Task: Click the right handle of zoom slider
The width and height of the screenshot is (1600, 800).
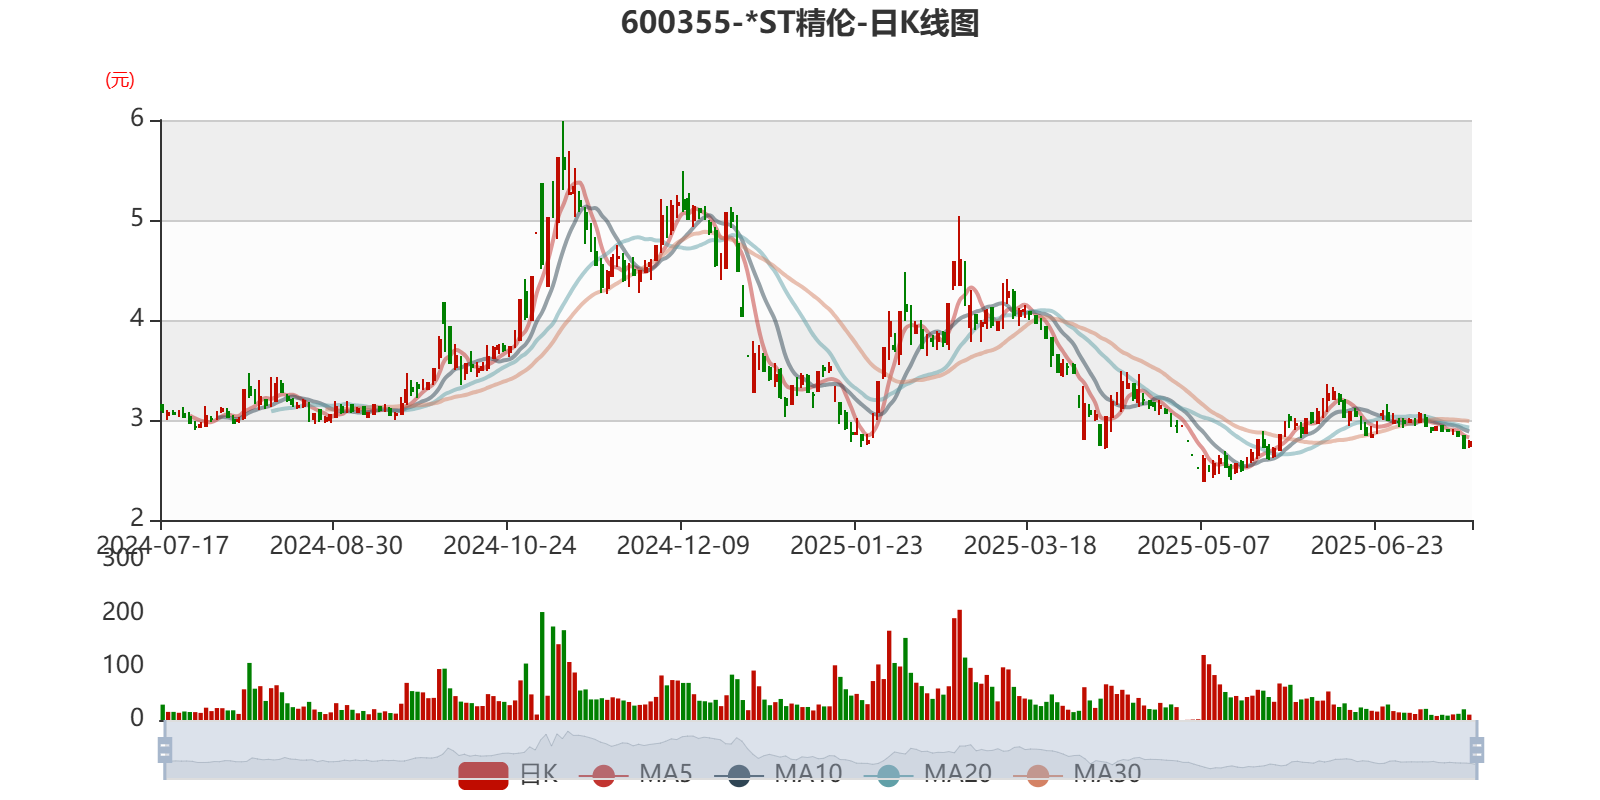Action: pyautogui.click(x=1477, y=749)
